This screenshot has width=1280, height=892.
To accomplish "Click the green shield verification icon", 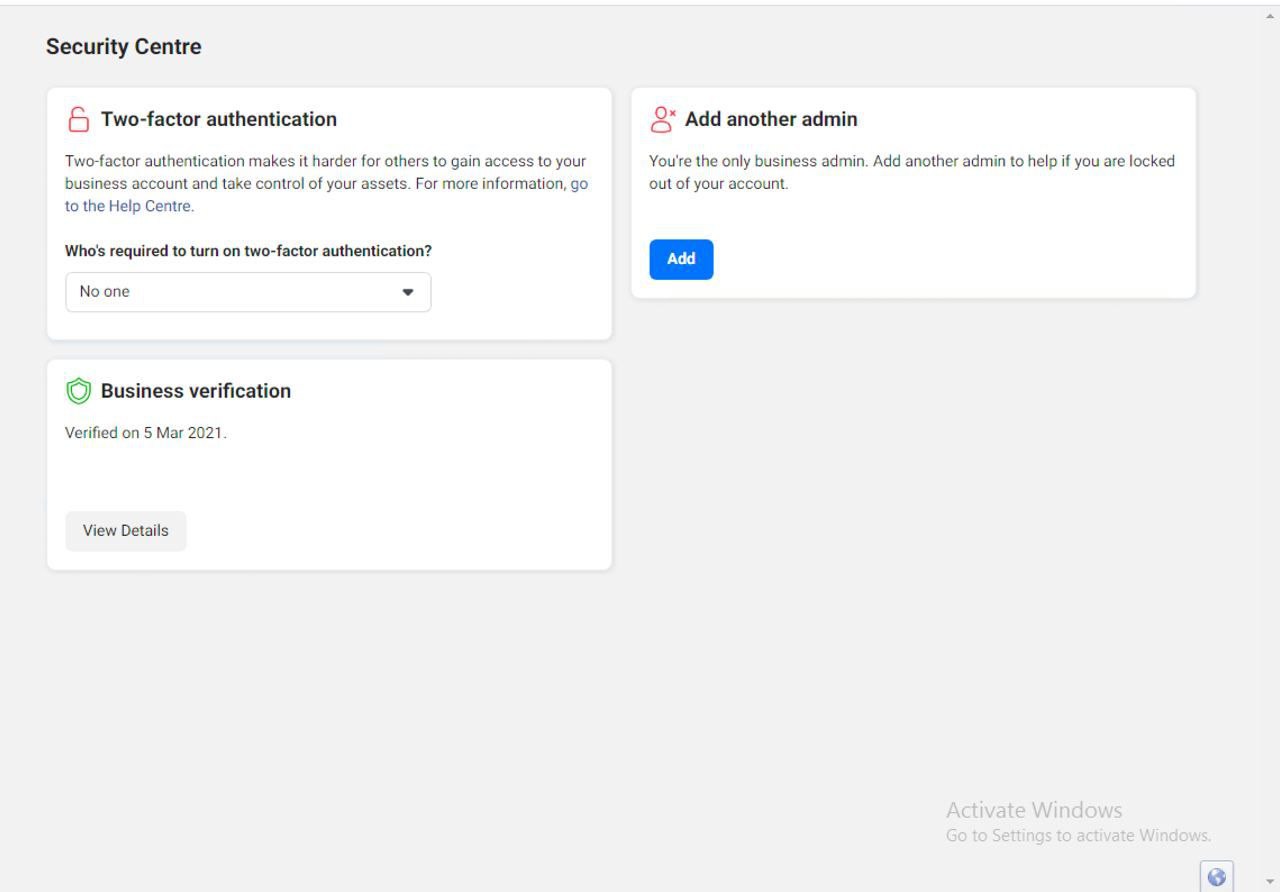I will (x=78, y=391).
